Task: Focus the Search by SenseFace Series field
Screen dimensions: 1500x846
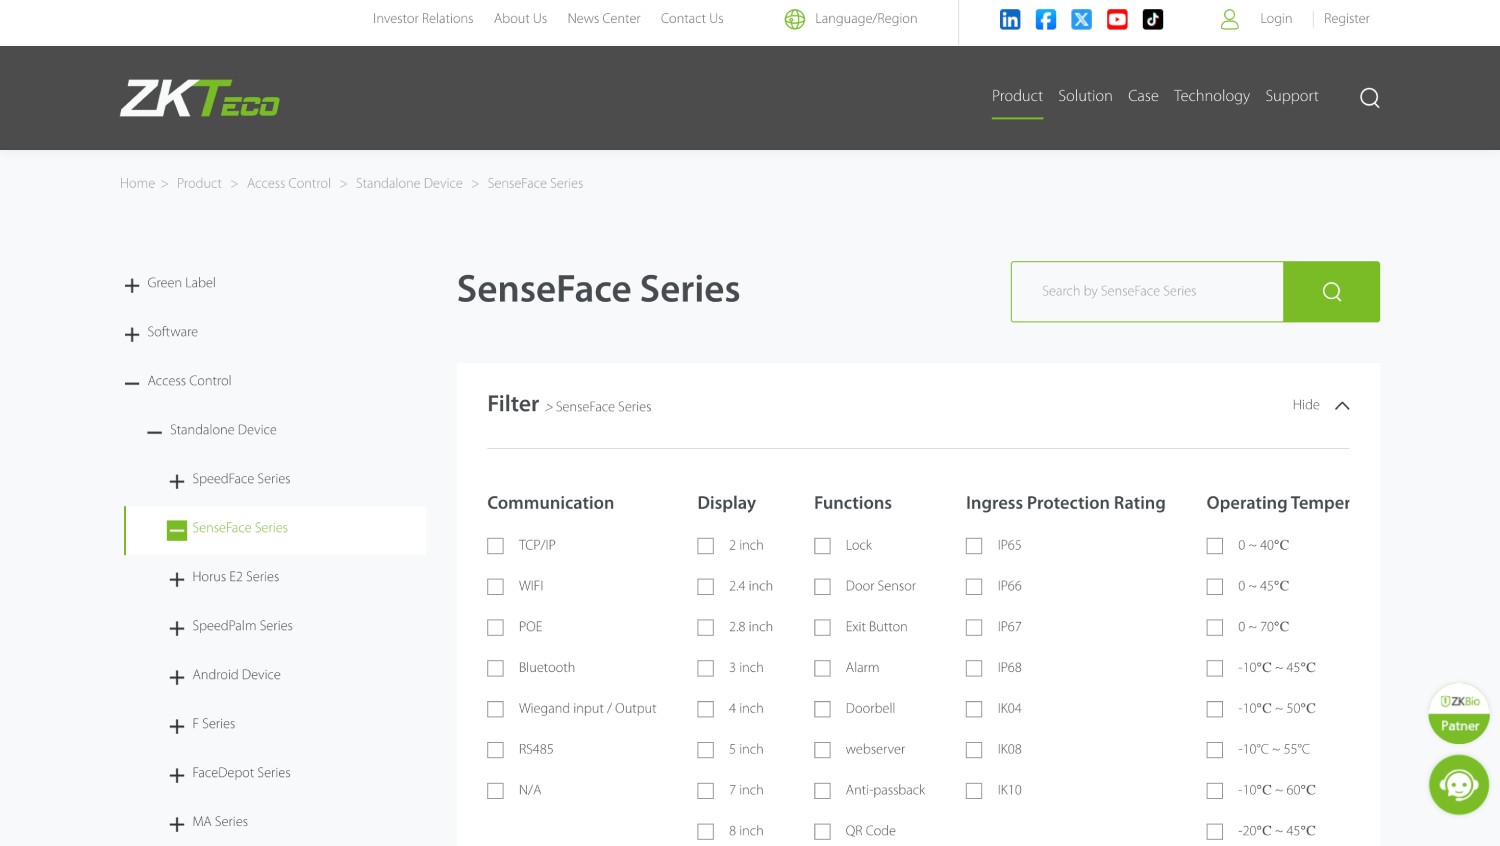Action: click(x=1147, y=292)
